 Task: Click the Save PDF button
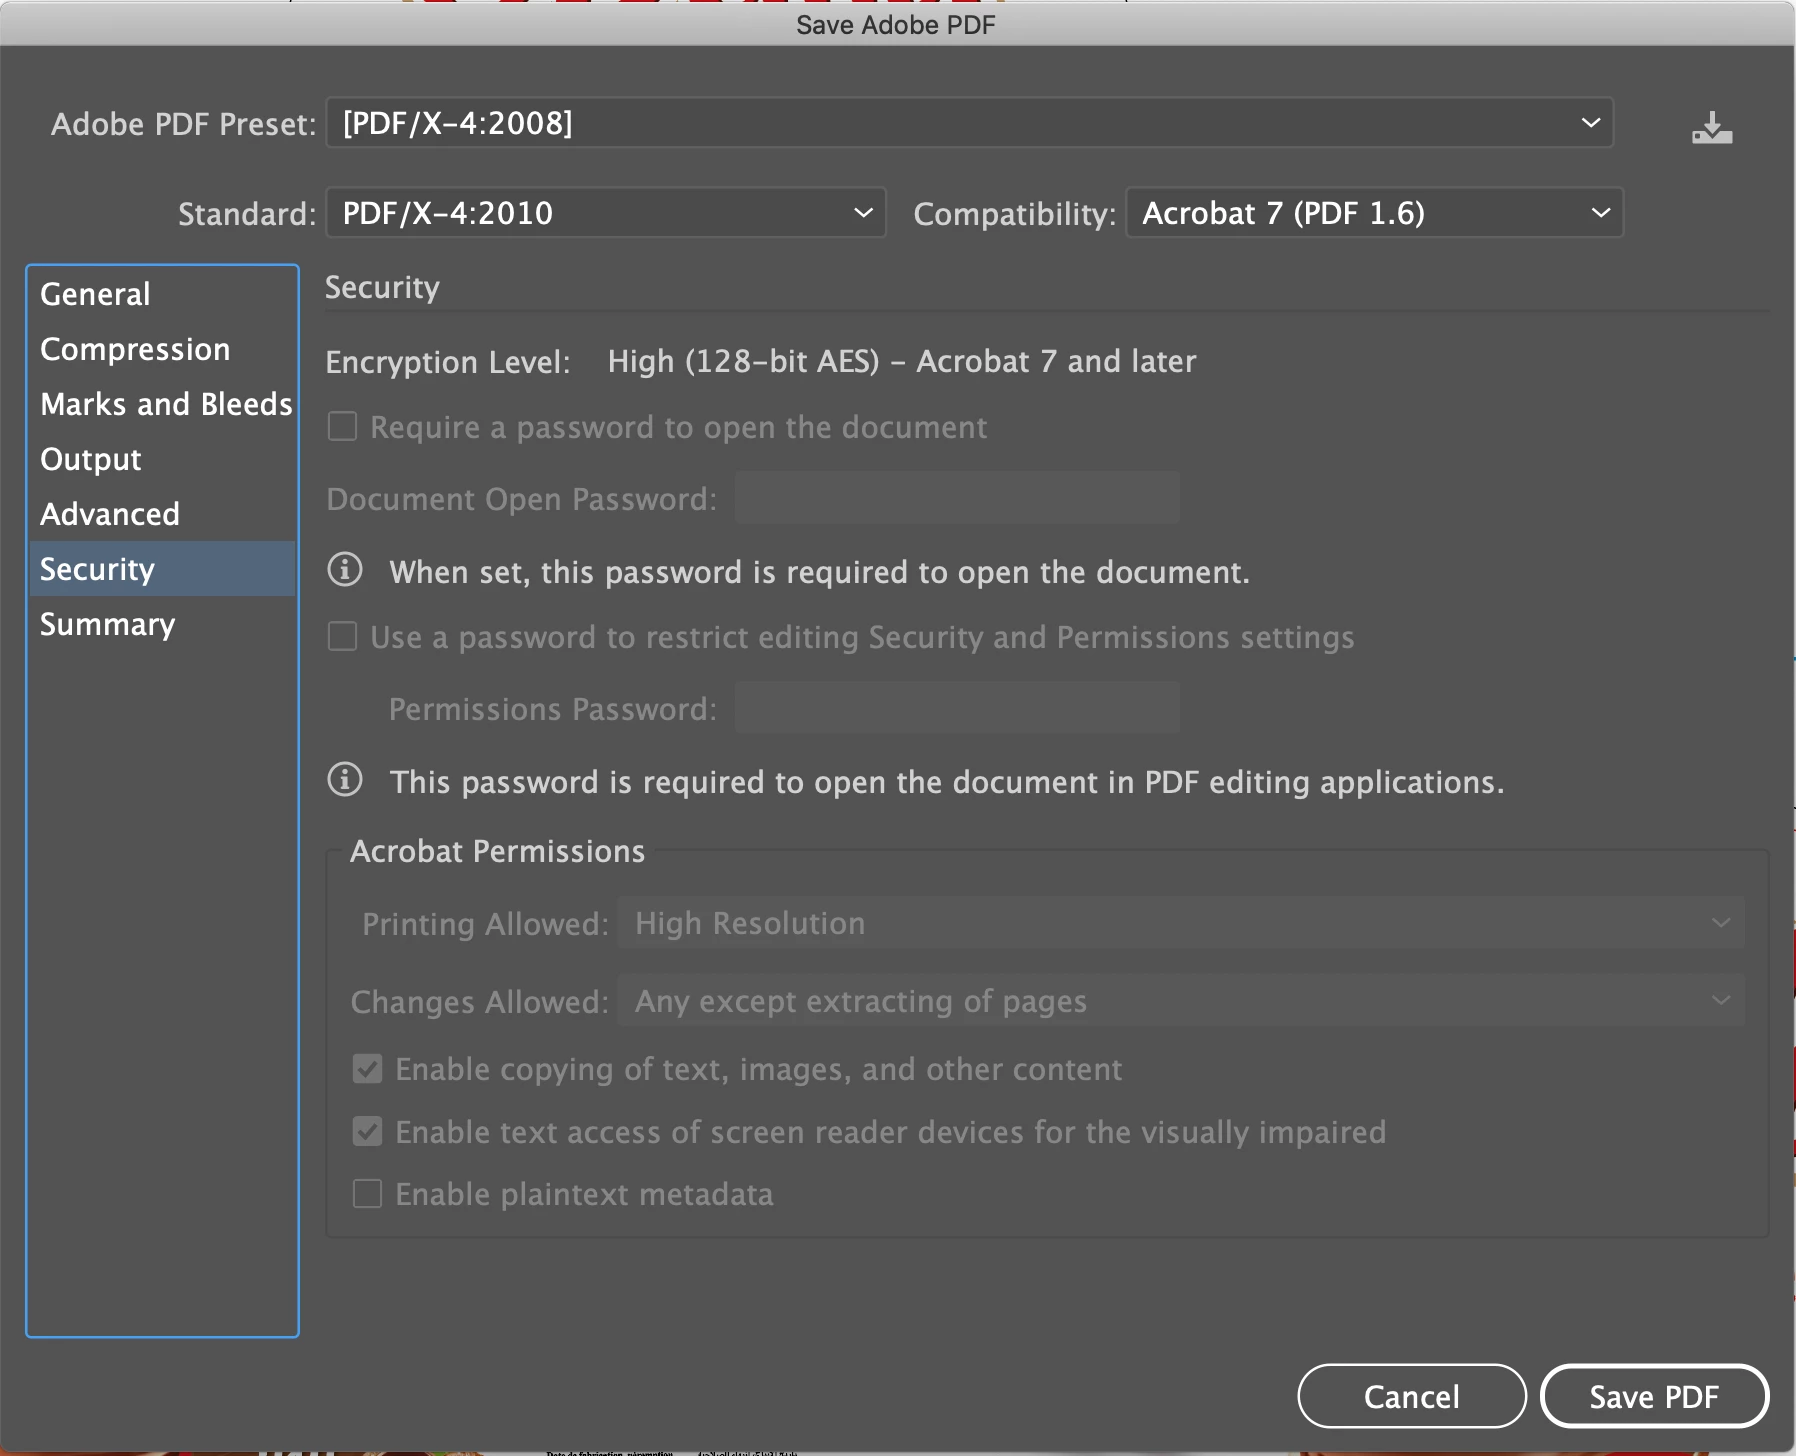[1655, 1396]
